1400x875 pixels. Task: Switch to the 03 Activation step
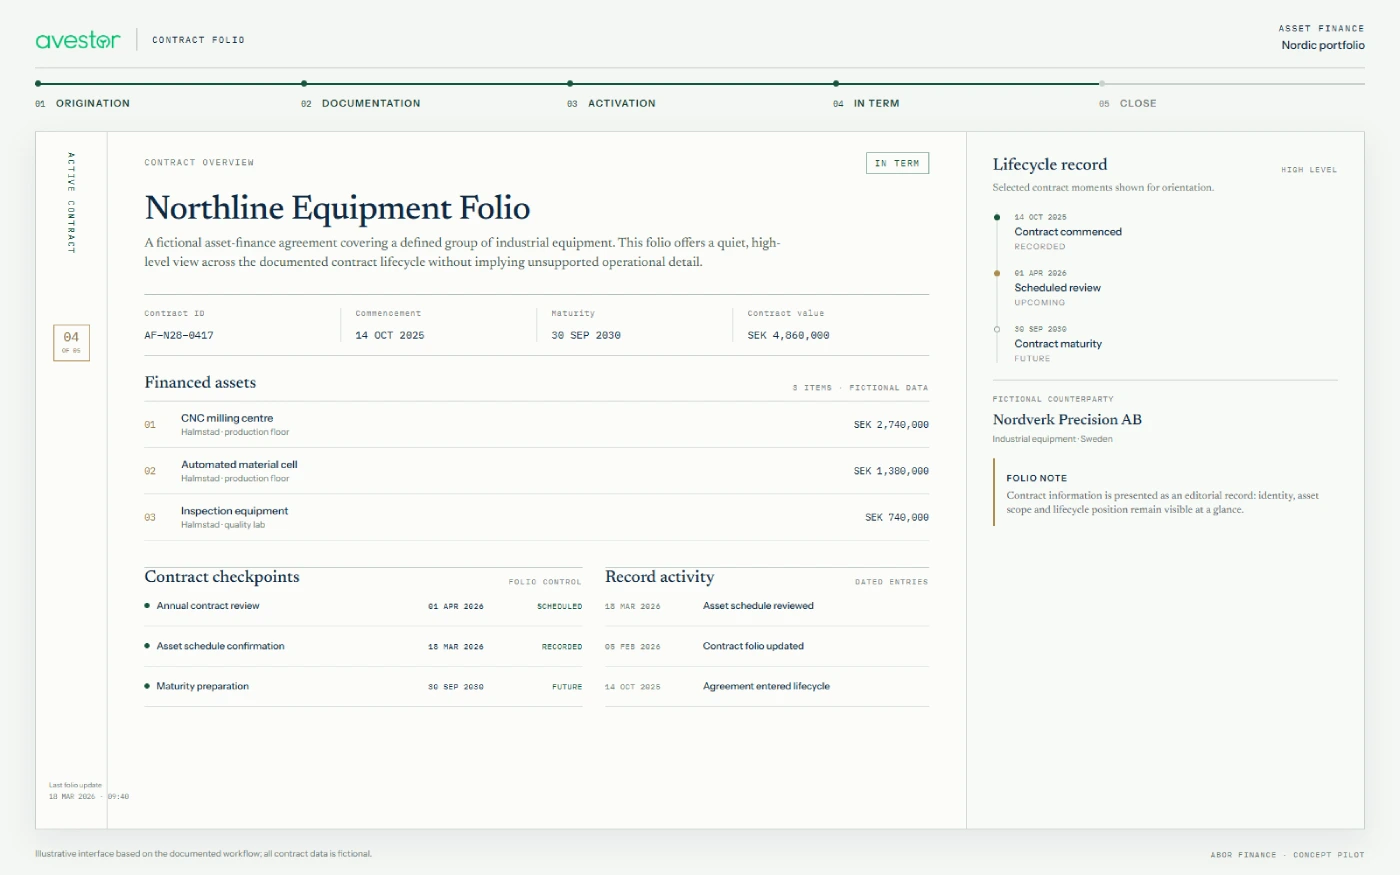[x=611, y=103]
